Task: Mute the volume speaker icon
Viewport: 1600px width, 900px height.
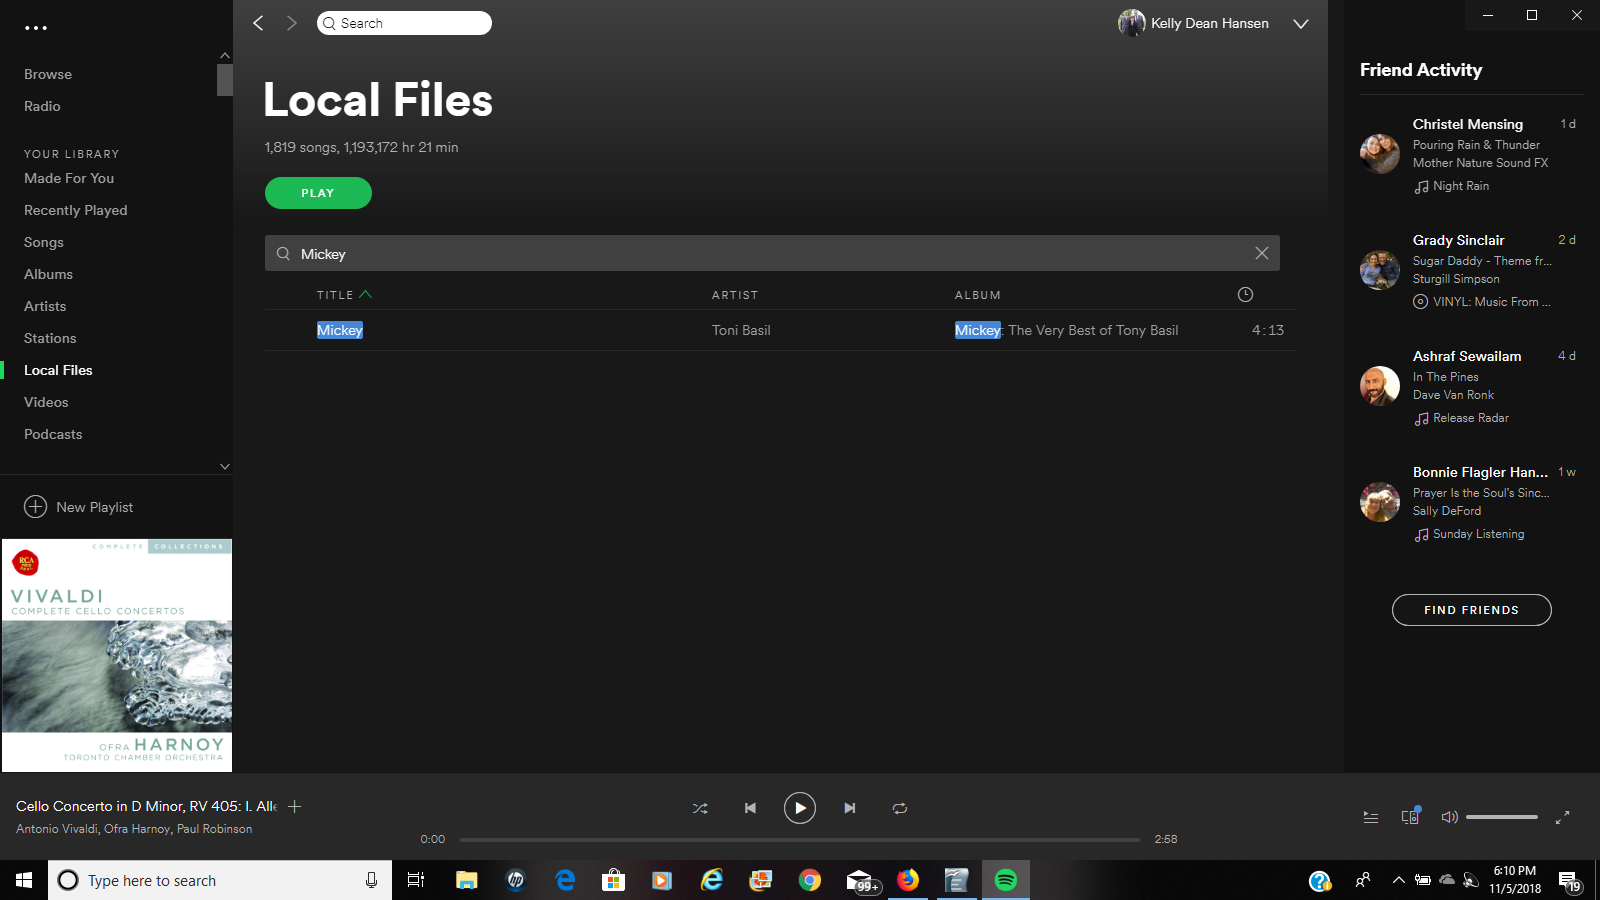Action: pyautogui.click(x=1449, y=817)
